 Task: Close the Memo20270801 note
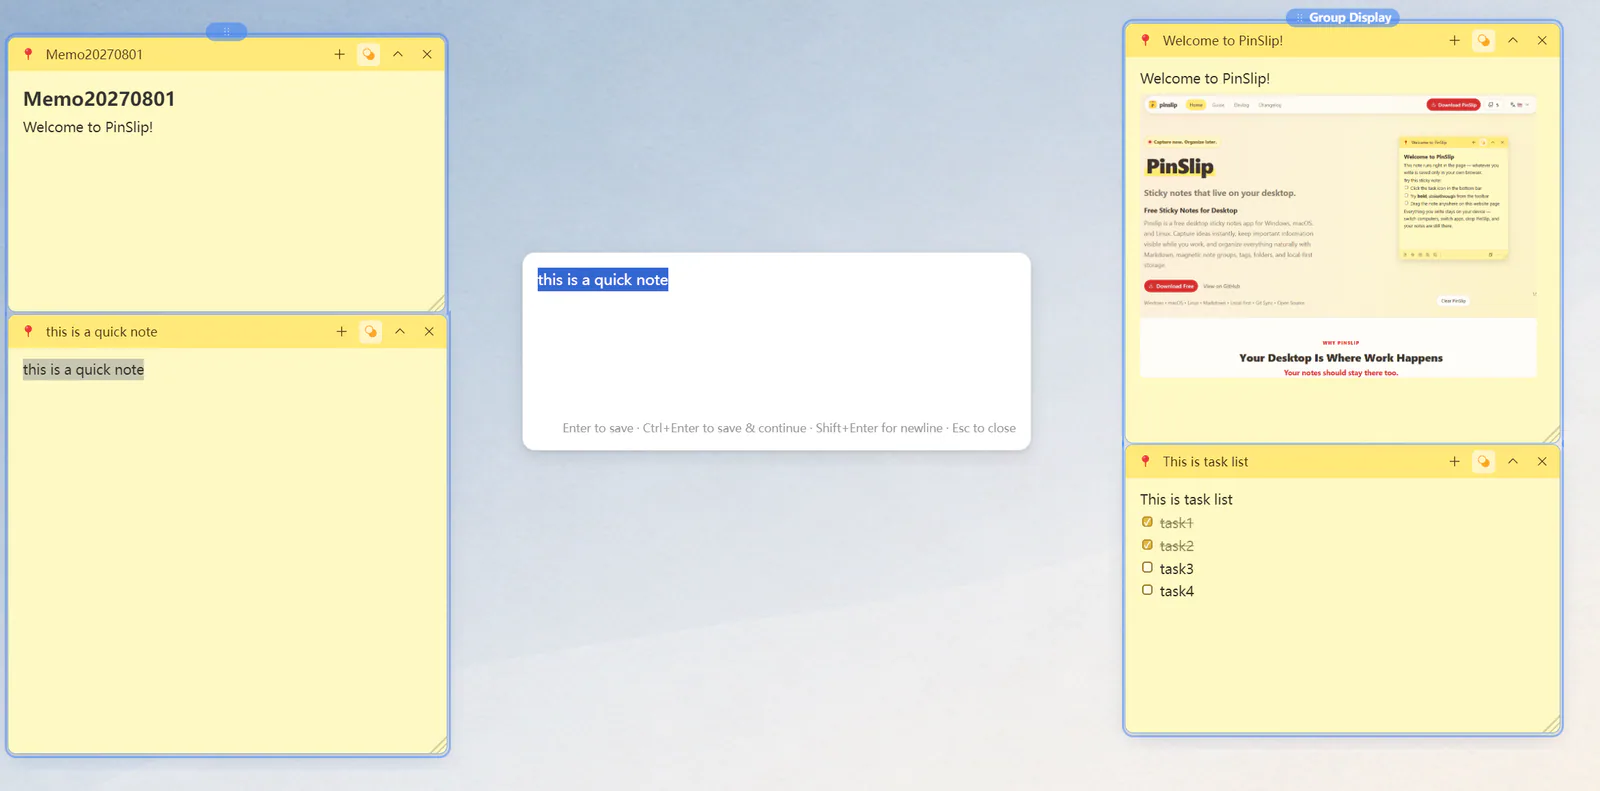coord(427,54)
